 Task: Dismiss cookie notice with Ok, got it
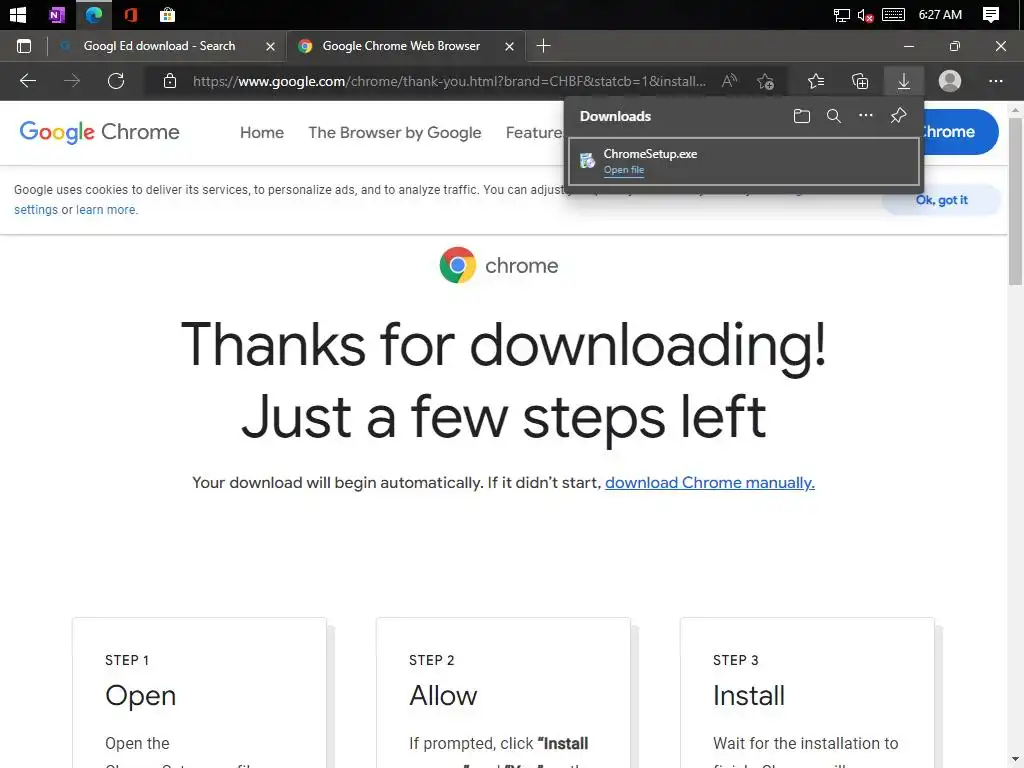(x=941, y=200)
